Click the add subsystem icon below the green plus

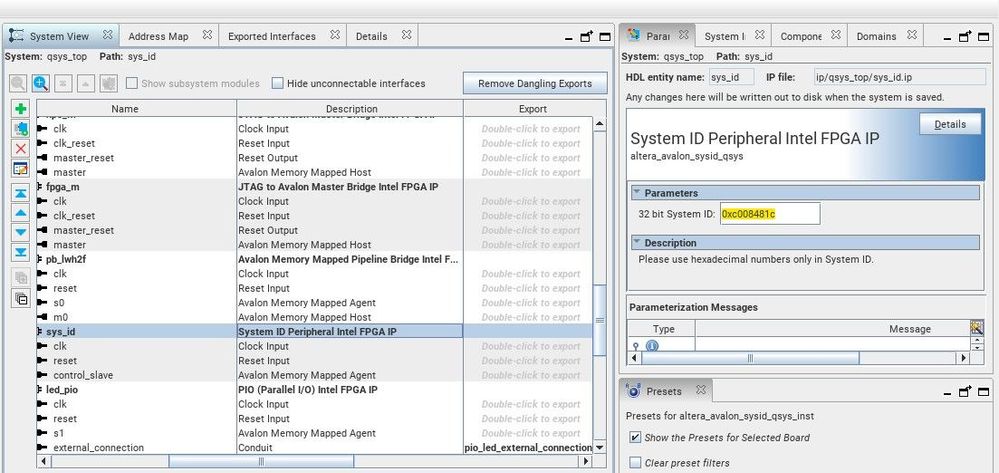21,129
